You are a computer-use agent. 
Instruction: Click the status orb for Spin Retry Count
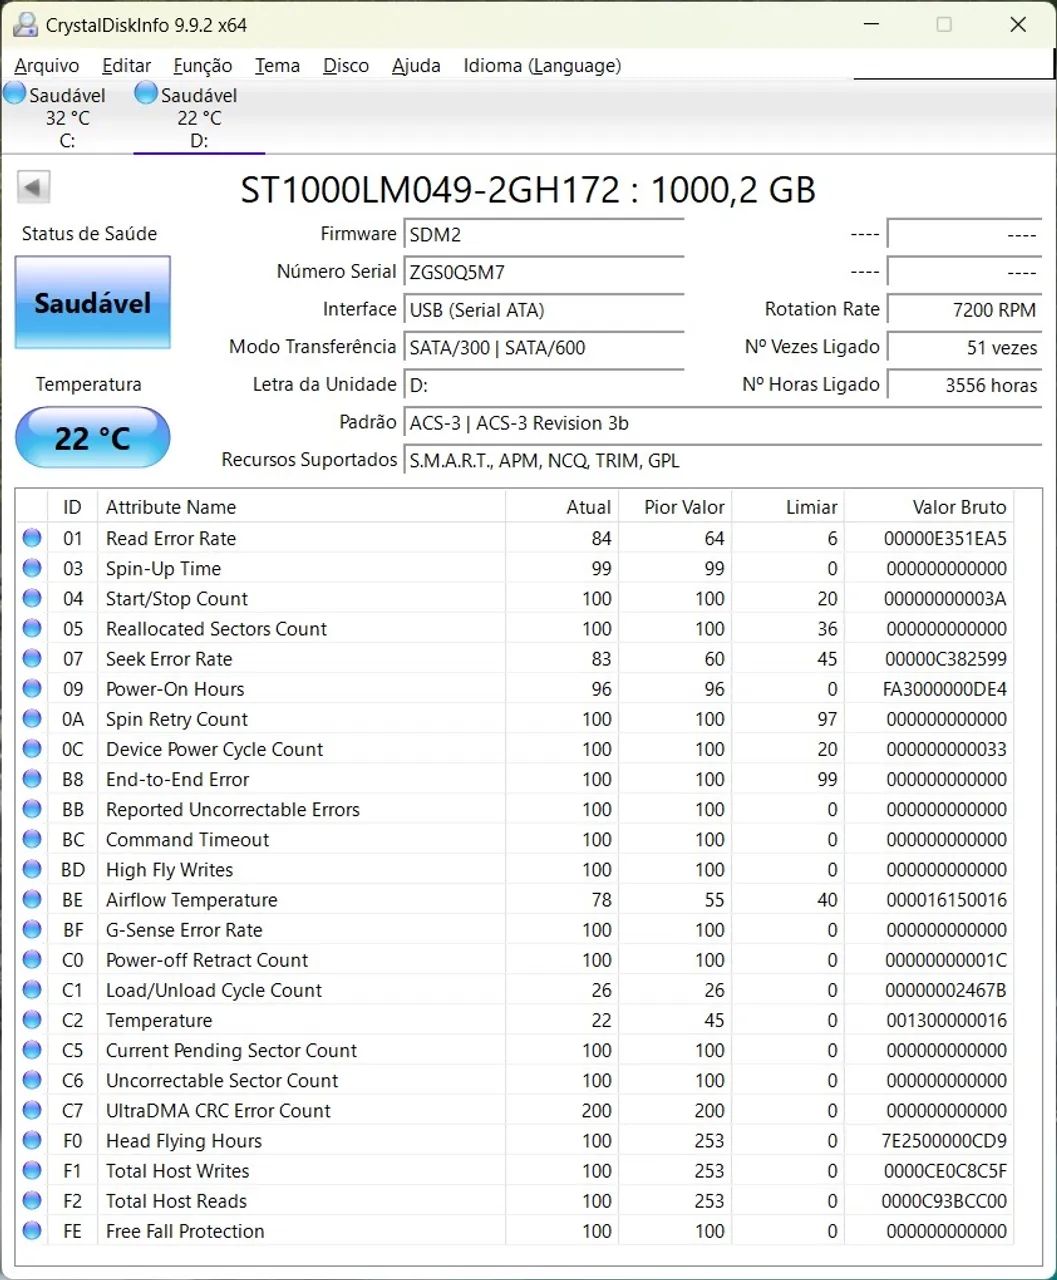click(x=32, y=718)
